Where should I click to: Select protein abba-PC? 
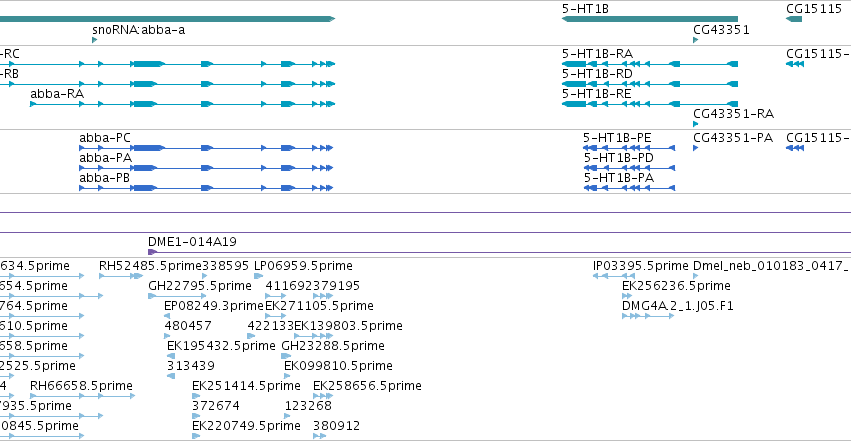point(206,148)
